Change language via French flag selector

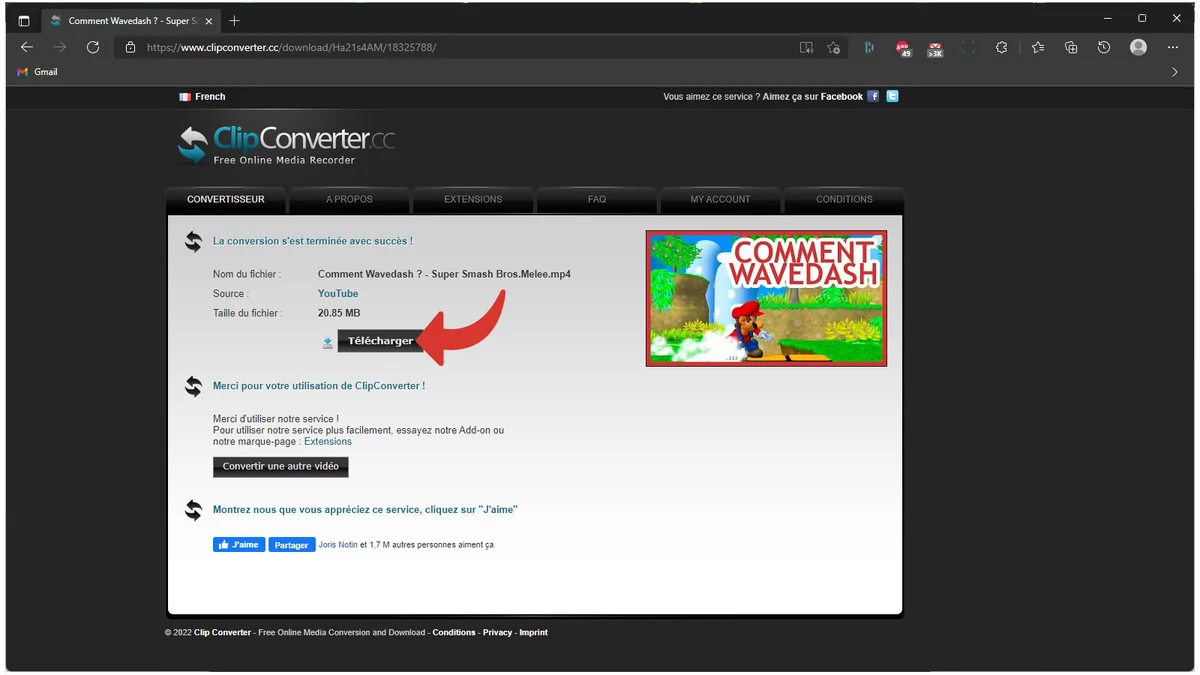pyautogui.click(x=202, y=97)
